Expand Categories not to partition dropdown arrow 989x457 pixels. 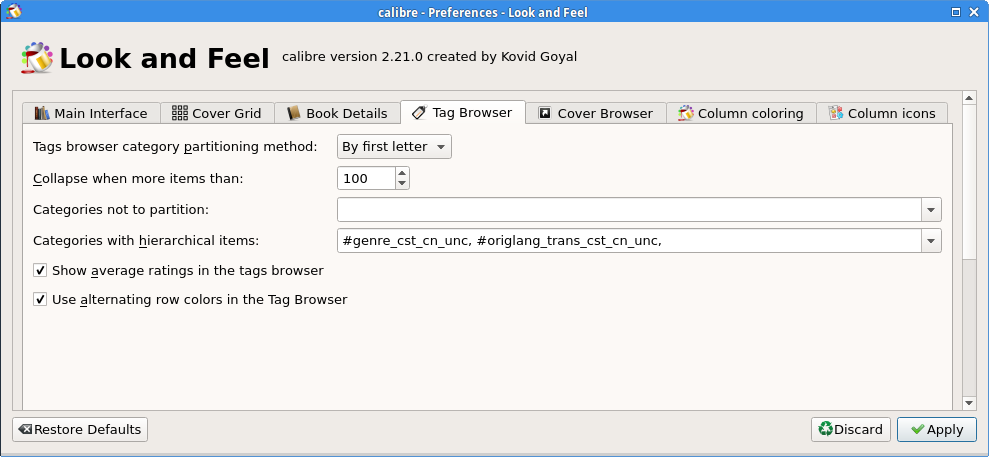point(931,210)
